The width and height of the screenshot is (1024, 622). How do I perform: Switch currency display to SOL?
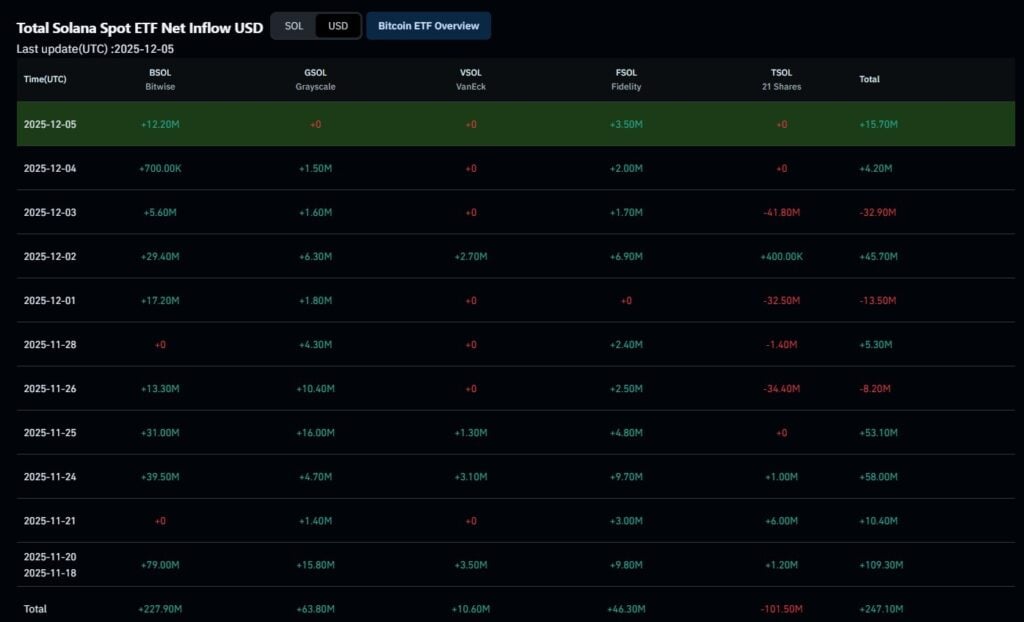click(293, 26)
